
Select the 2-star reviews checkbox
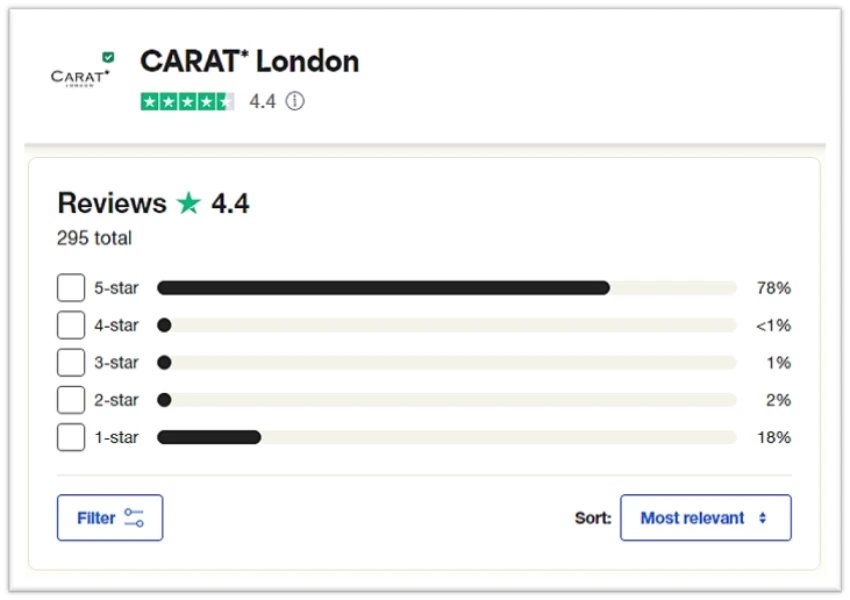click(x=70, y=399)
